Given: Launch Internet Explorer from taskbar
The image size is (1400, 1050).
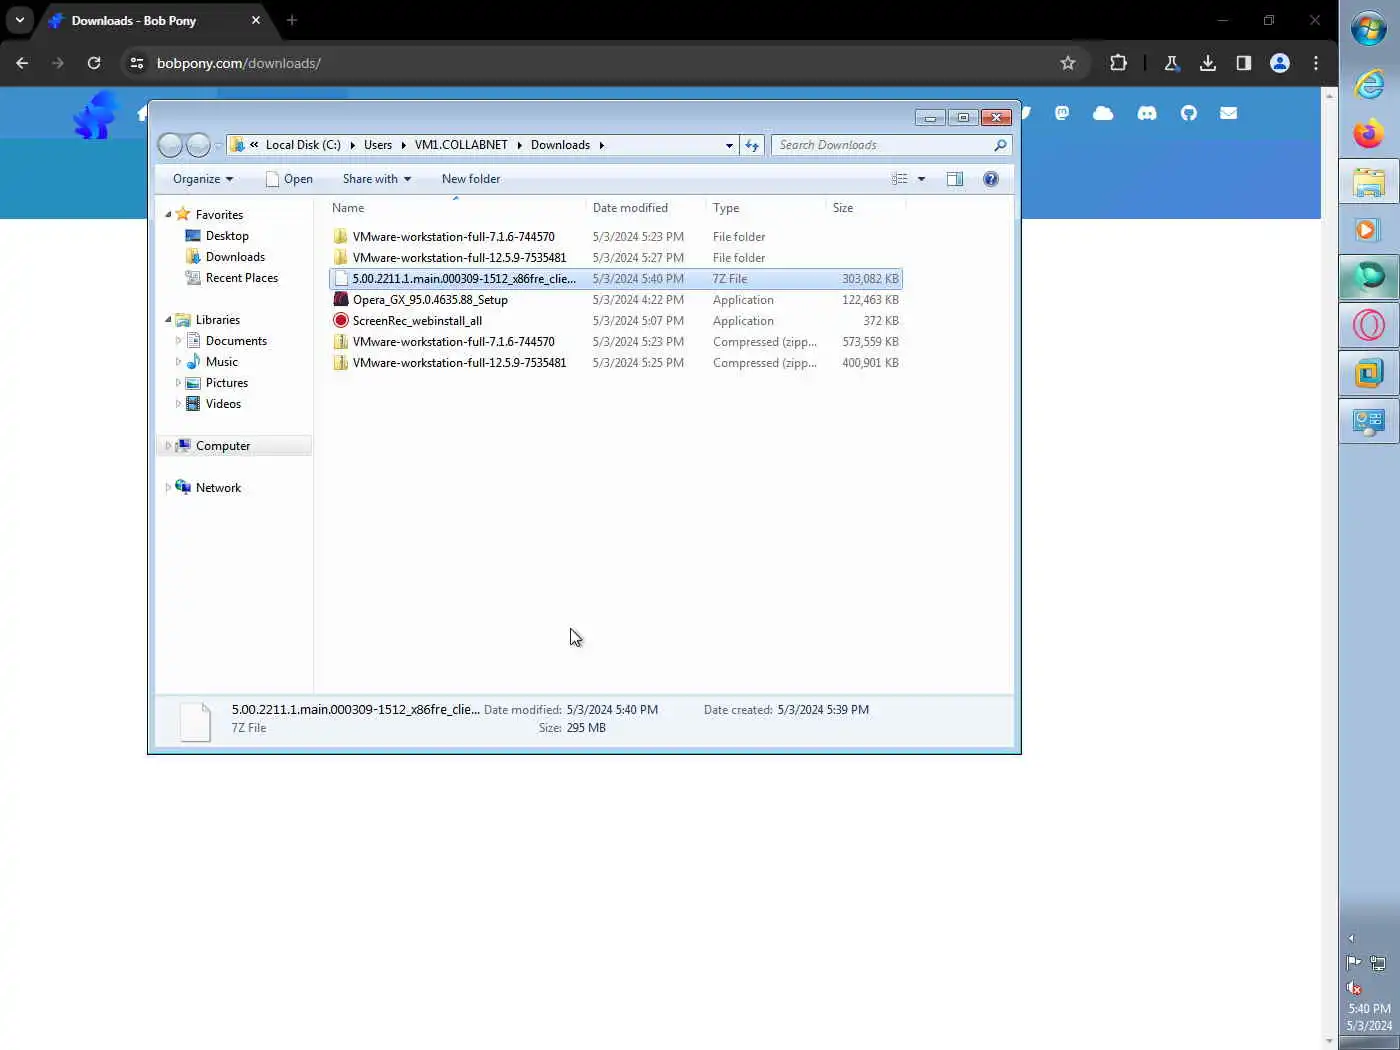Looking at the screenshot, I should tap(1369, 84).
